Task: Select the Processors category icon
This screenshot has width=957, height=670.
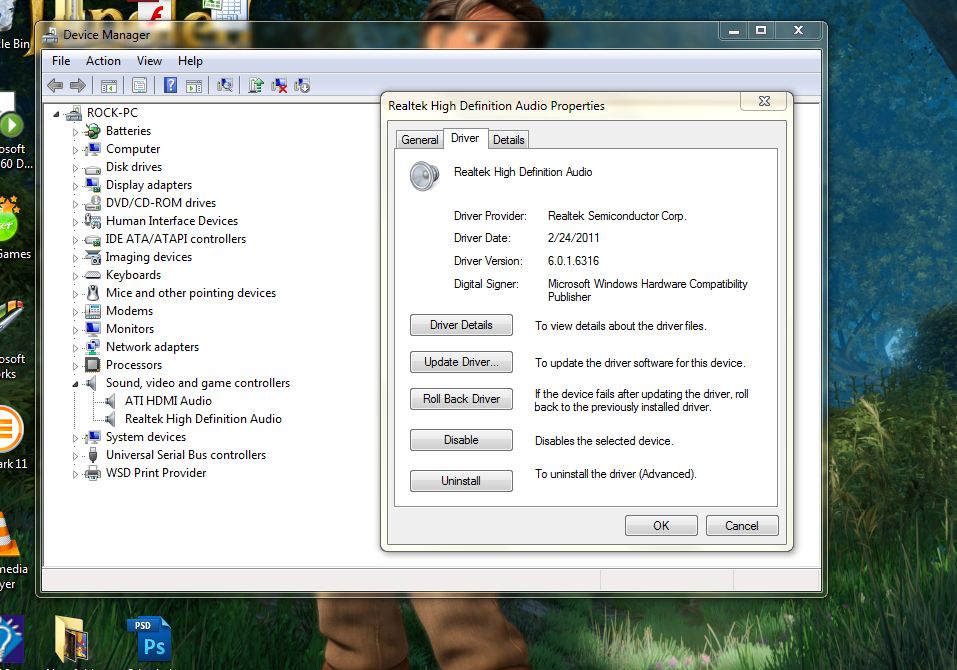Action: pyautogui.click(x=93, y=365)
